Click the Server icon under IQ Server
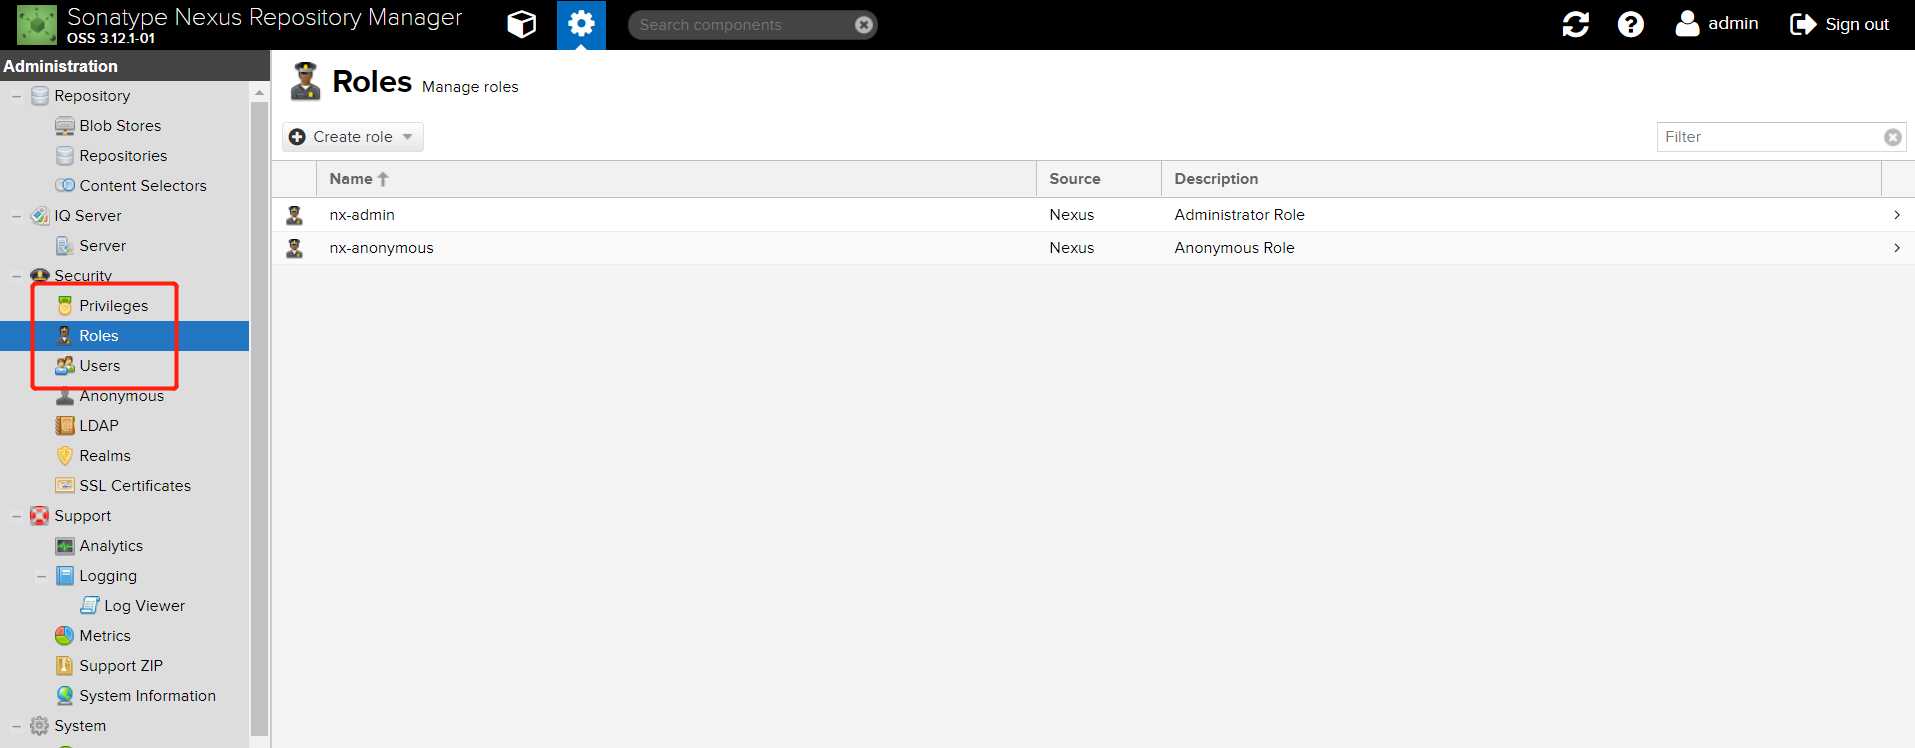The image size is (1915, 748). 65,246
